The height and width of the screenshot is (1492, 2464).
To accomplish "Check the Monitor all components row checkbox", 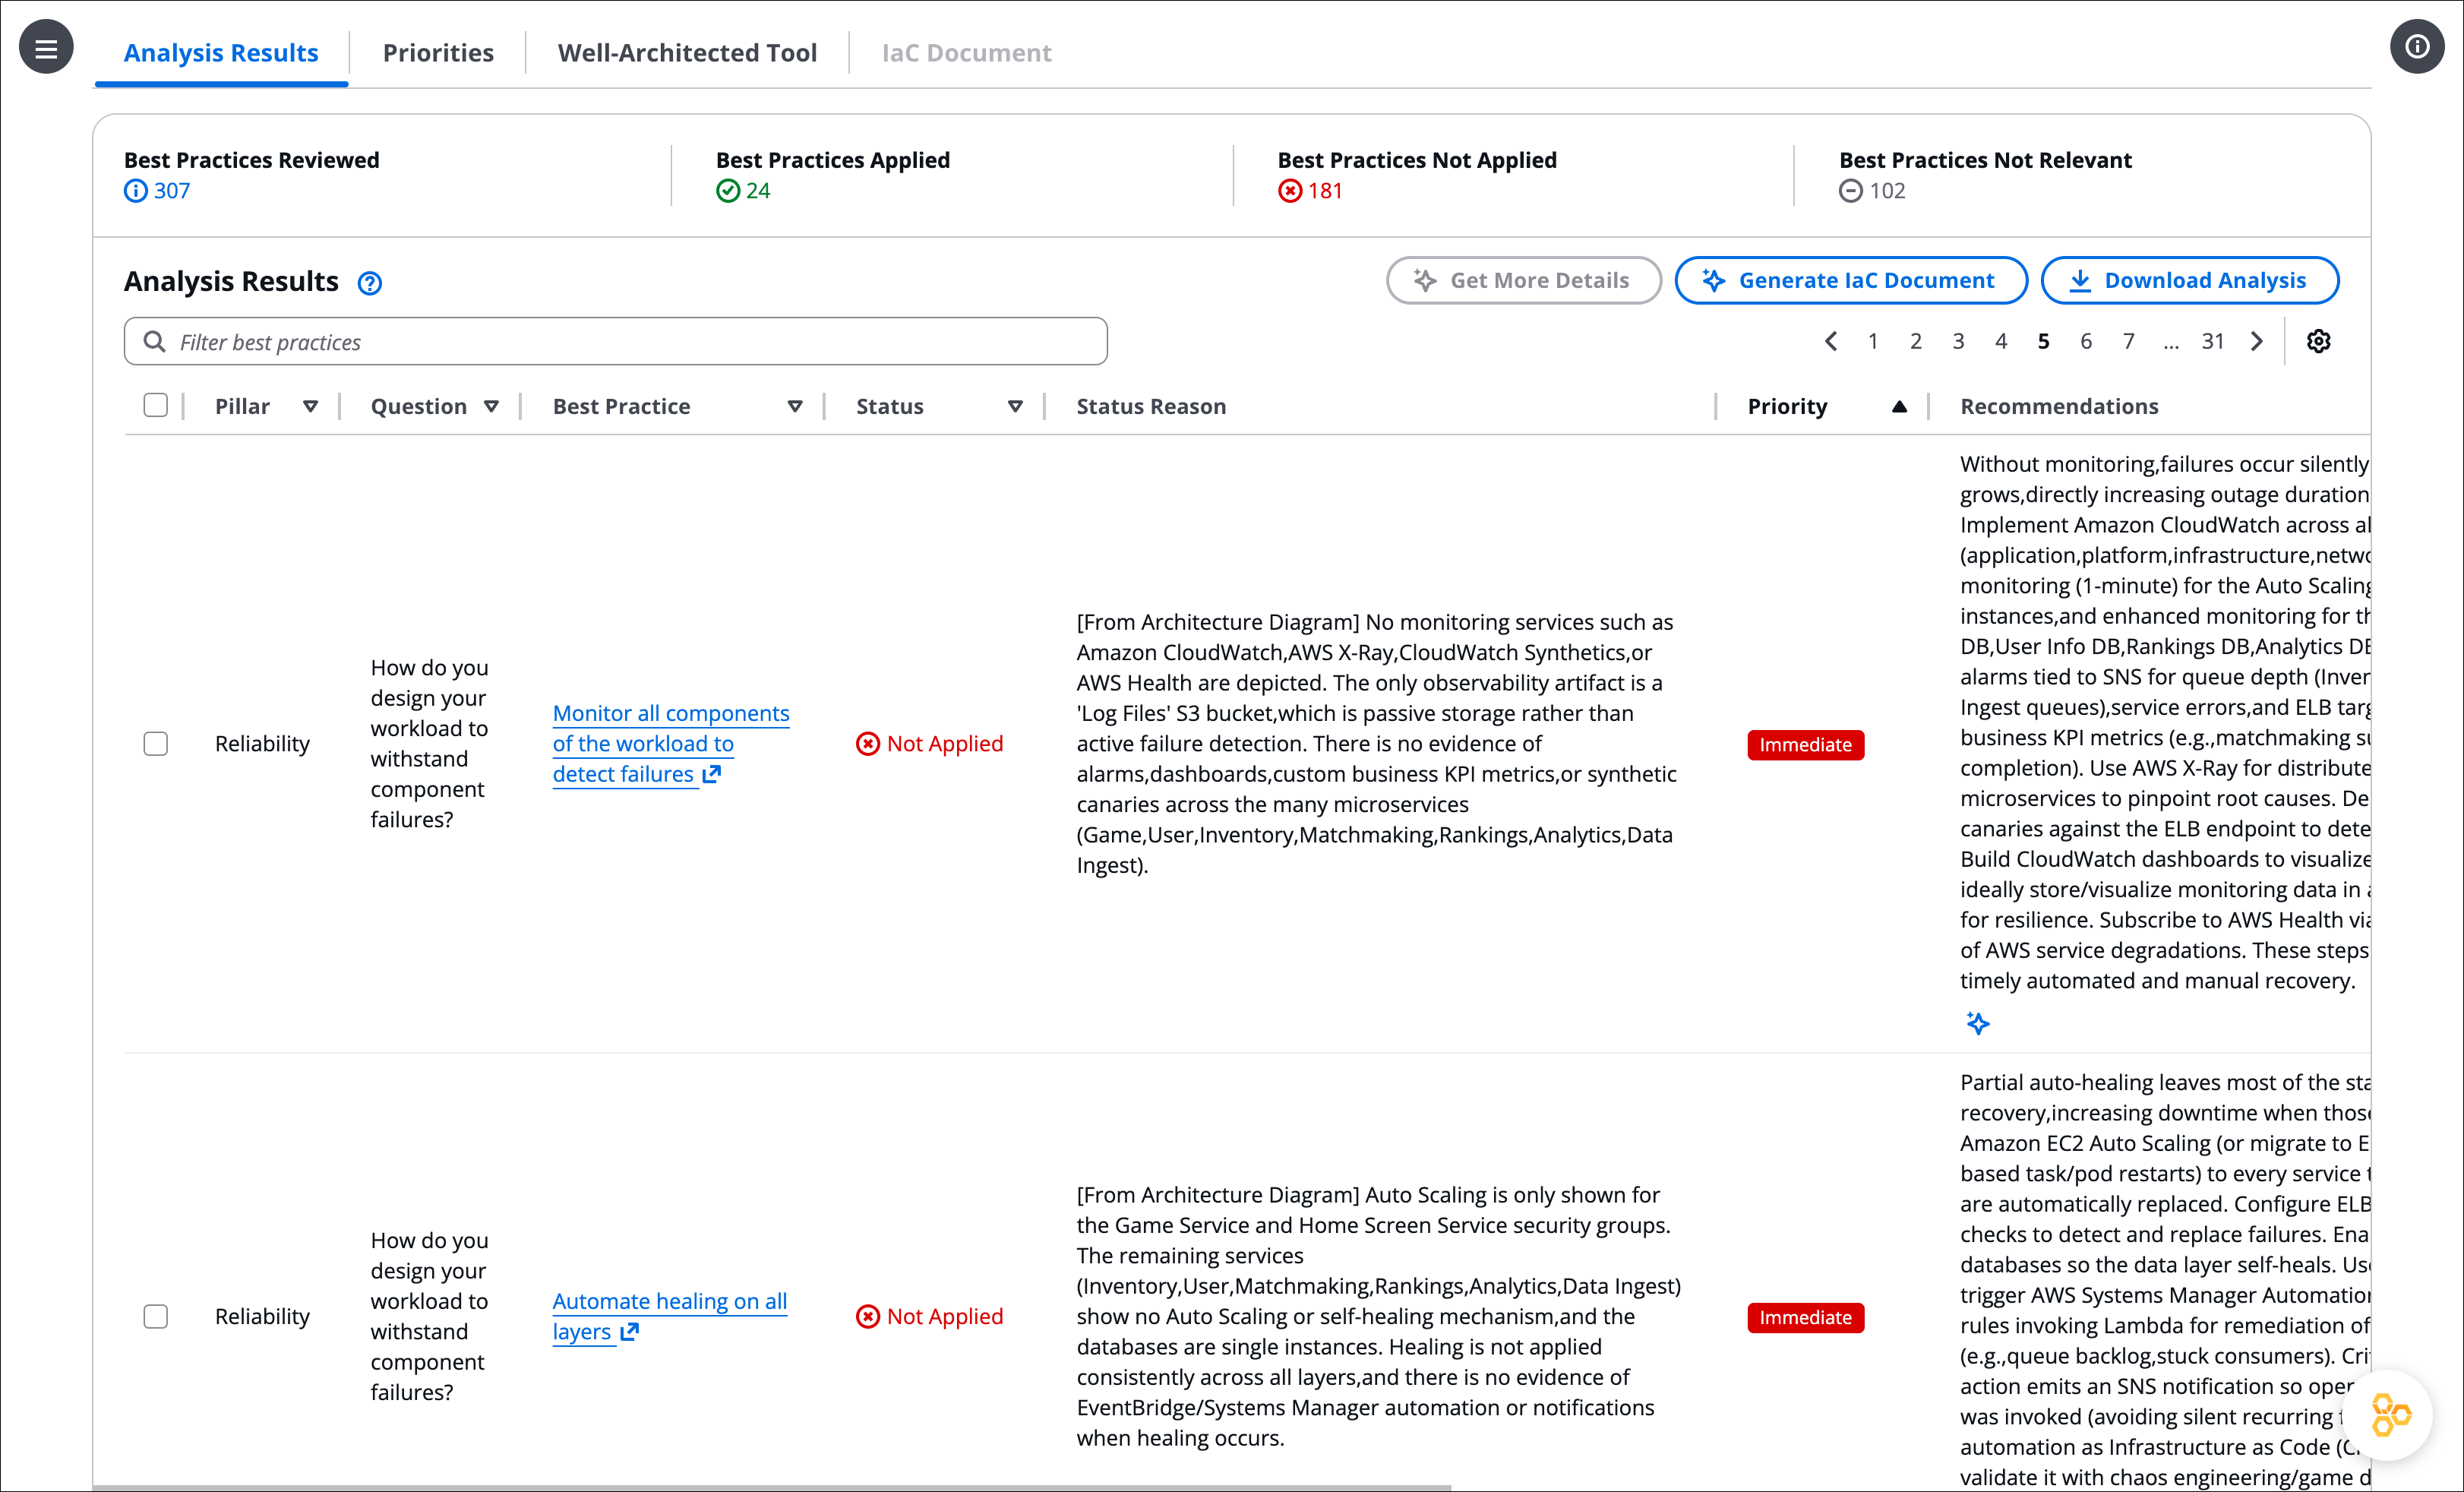I will [155, 743].
